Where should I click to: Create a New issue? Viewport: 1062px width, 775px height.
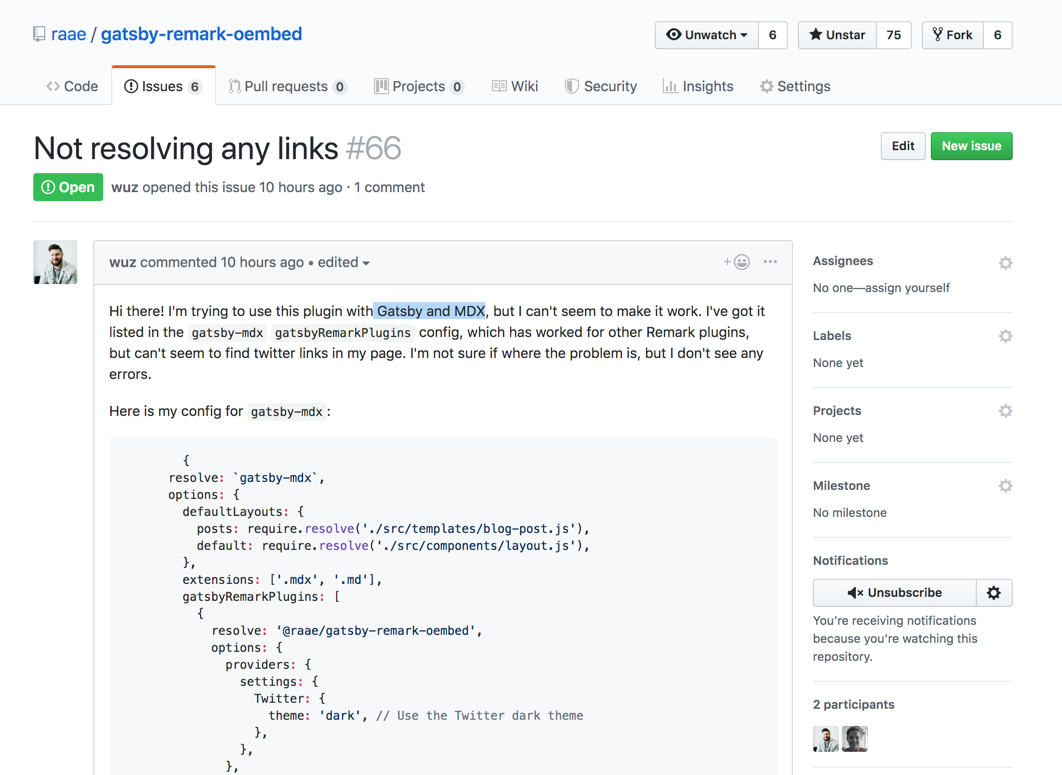[971, 146]
